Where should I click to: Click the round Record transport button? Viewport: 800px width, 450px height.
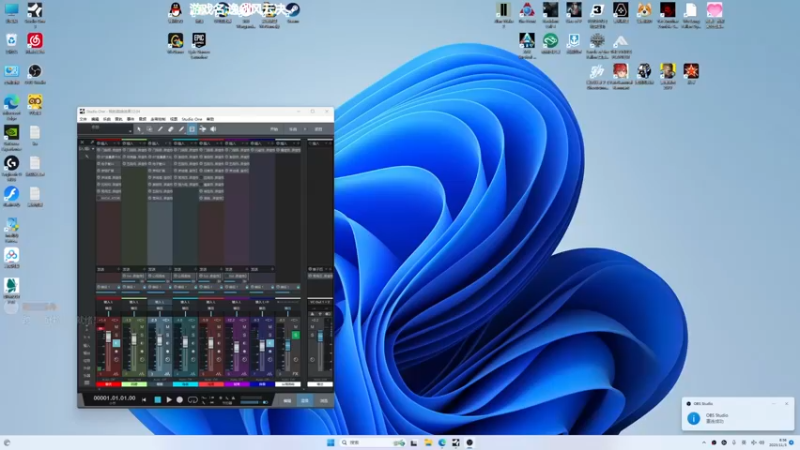(180, 399)
